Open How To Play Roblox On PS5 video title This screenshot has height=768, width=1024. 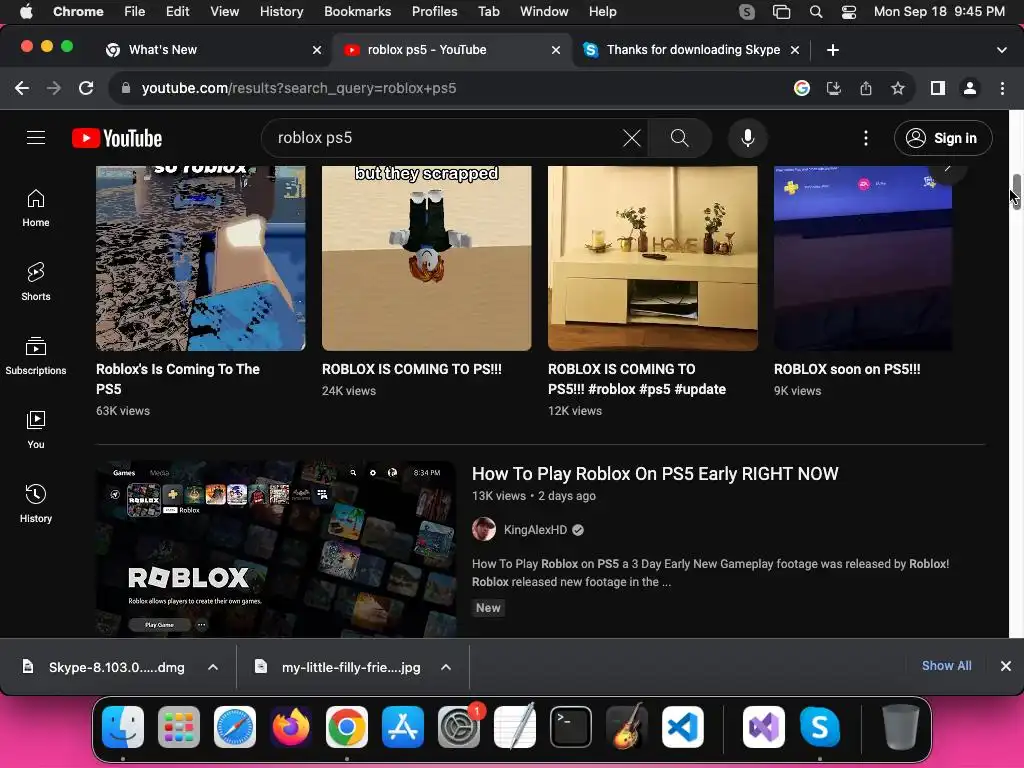tap(655, 473)
